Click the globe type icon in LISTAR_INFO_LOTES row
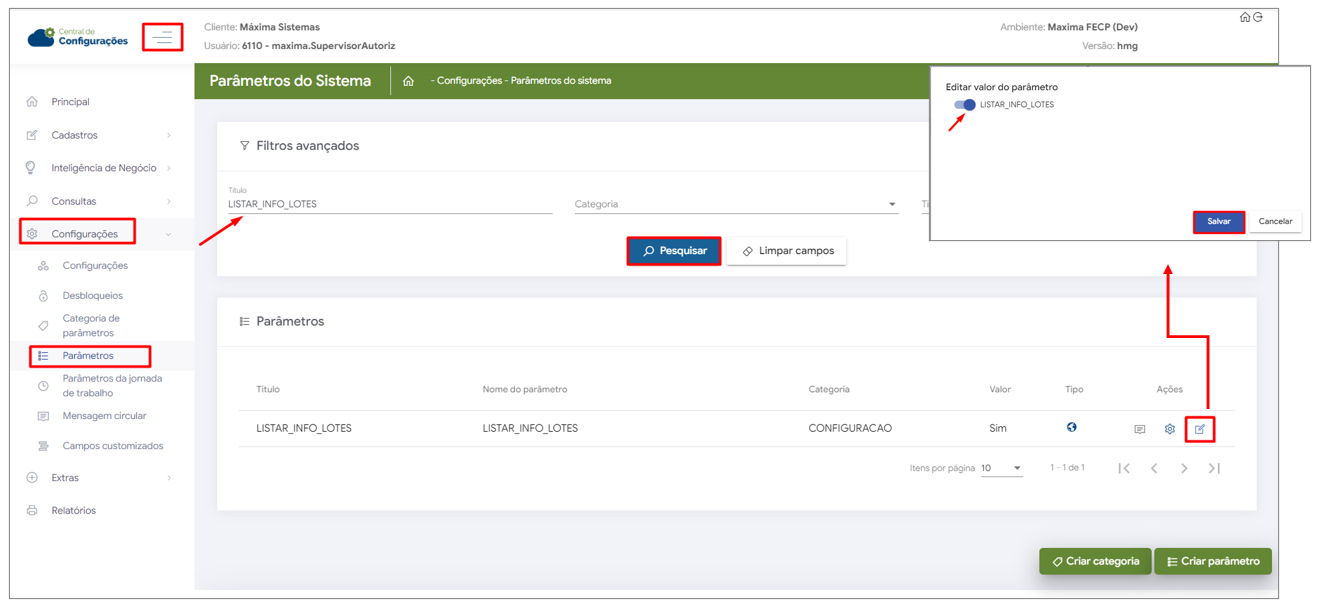Screen dimensions: 1321x605 [x=1072, y=427]
